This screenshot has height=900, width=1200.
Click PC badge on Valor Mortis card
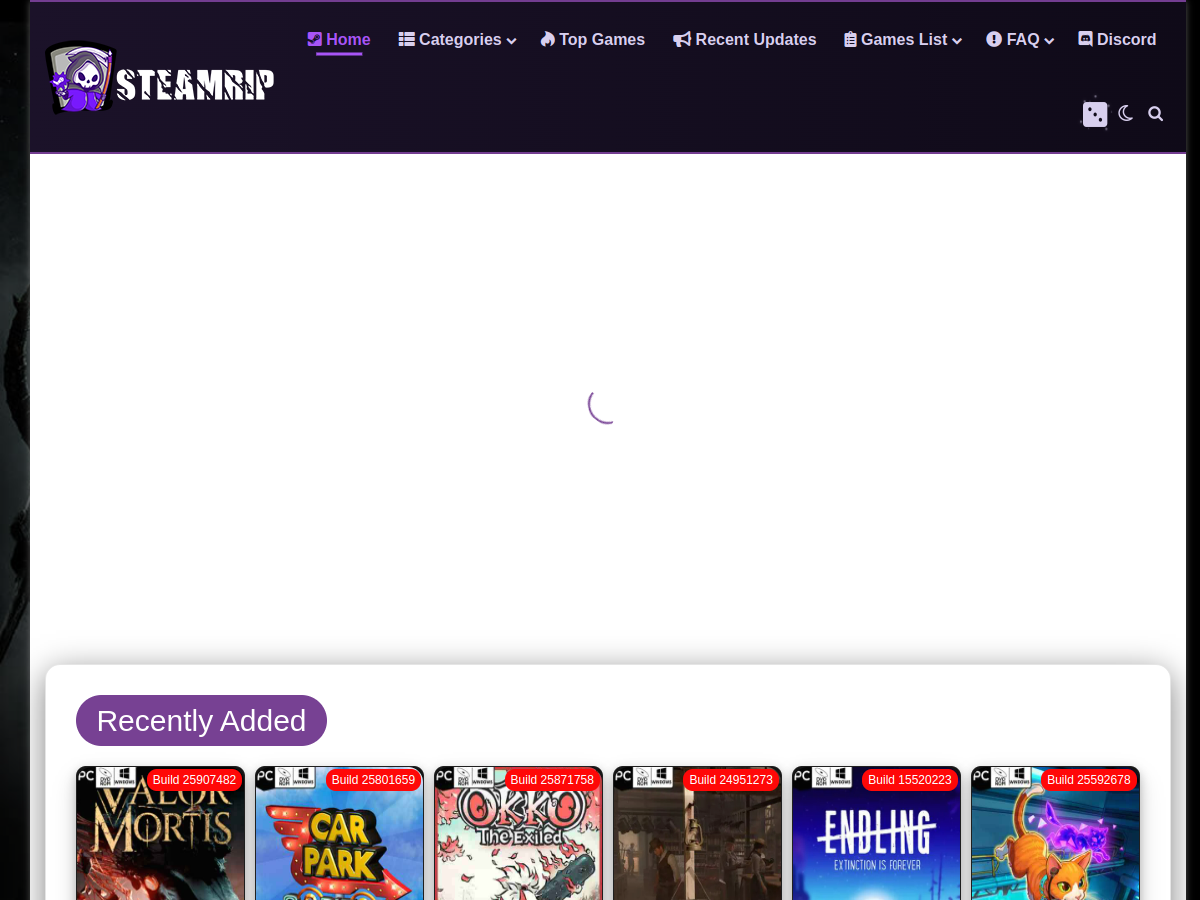coord(86,775)
